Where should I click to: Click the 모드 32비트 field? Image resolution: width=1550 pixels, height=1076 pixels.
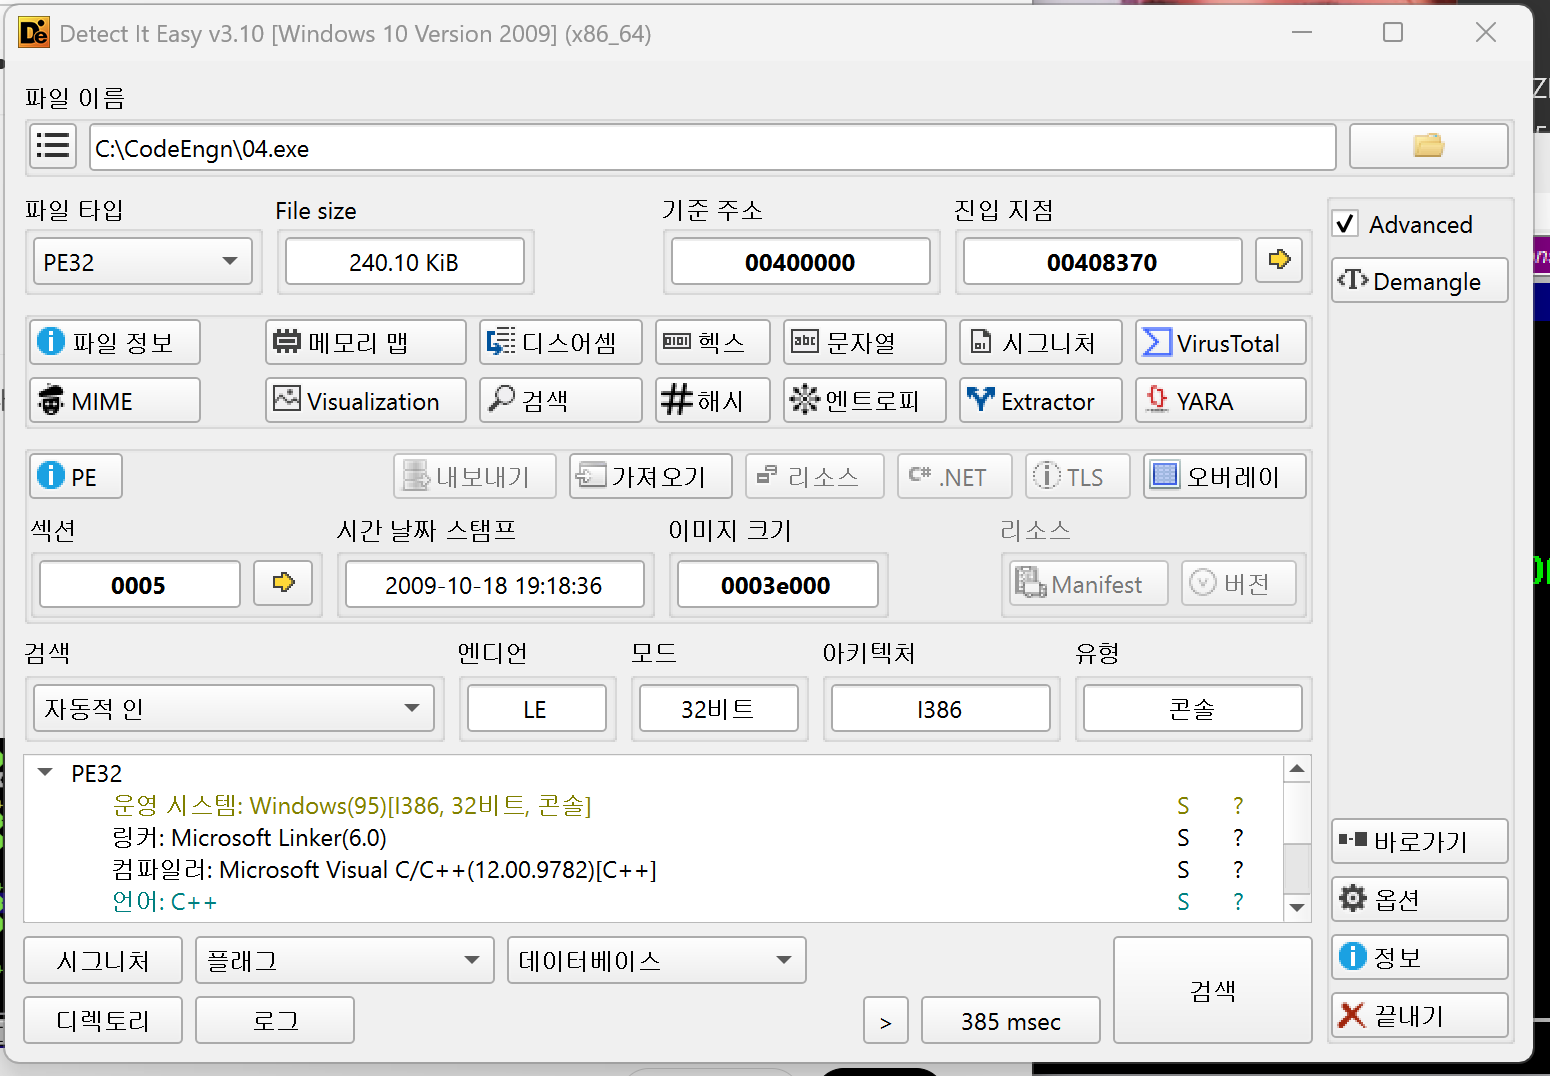point(719,708)
